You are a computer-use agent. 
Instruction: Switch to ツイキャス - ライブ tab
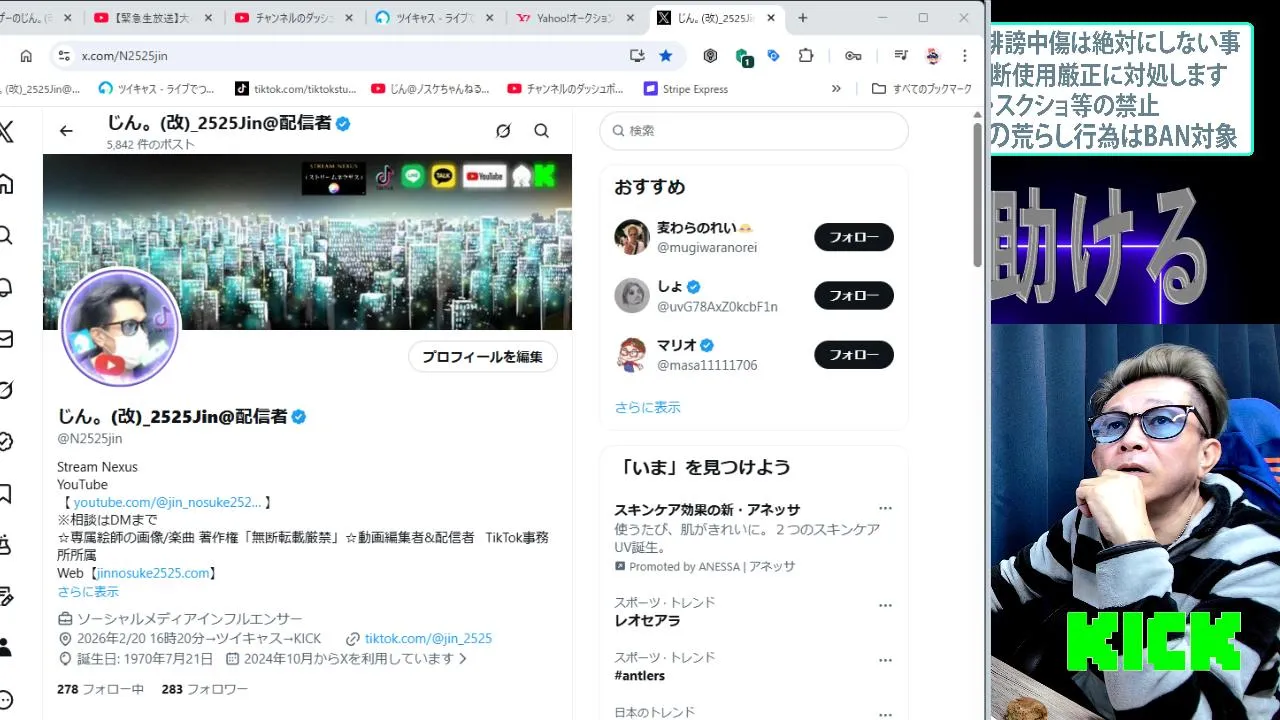click(x=435, y=18)
